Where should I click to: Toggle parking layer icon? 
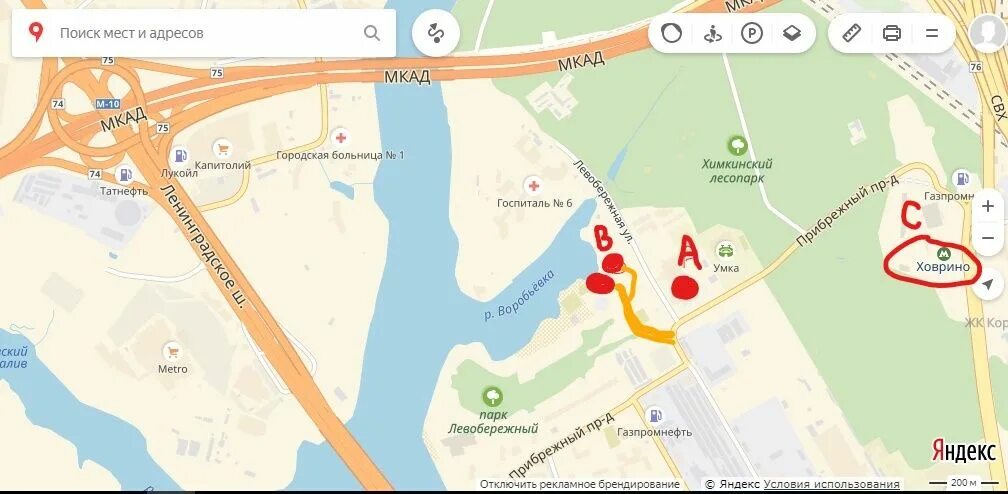pos(752,33)
